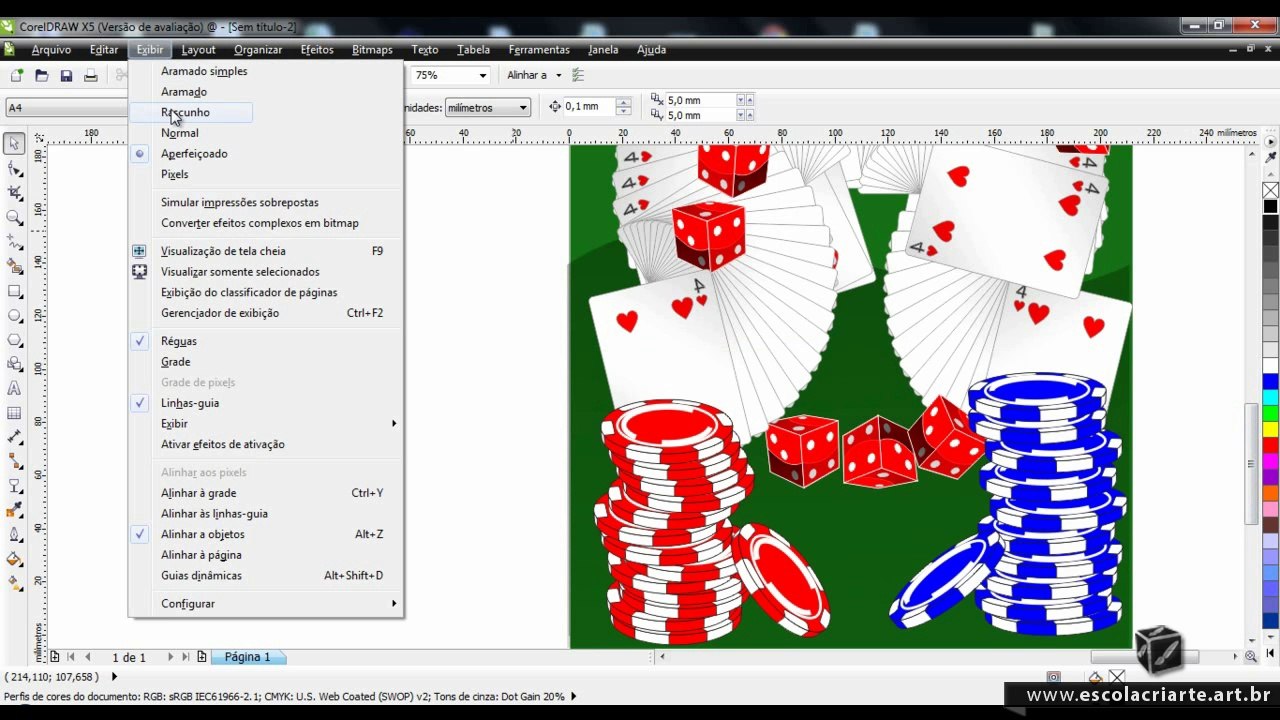Open the Efeitos menu

point(317,49)
